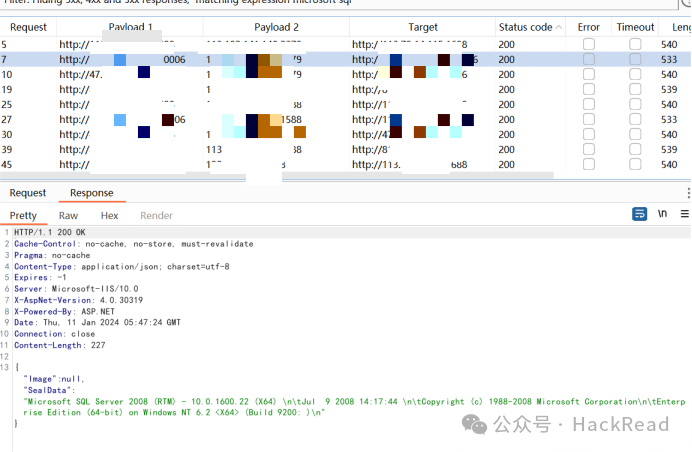
Task: Click the X-AspNet-Version 4.0.30319 header
Action: pyautogui.click(x=79, y=300)
